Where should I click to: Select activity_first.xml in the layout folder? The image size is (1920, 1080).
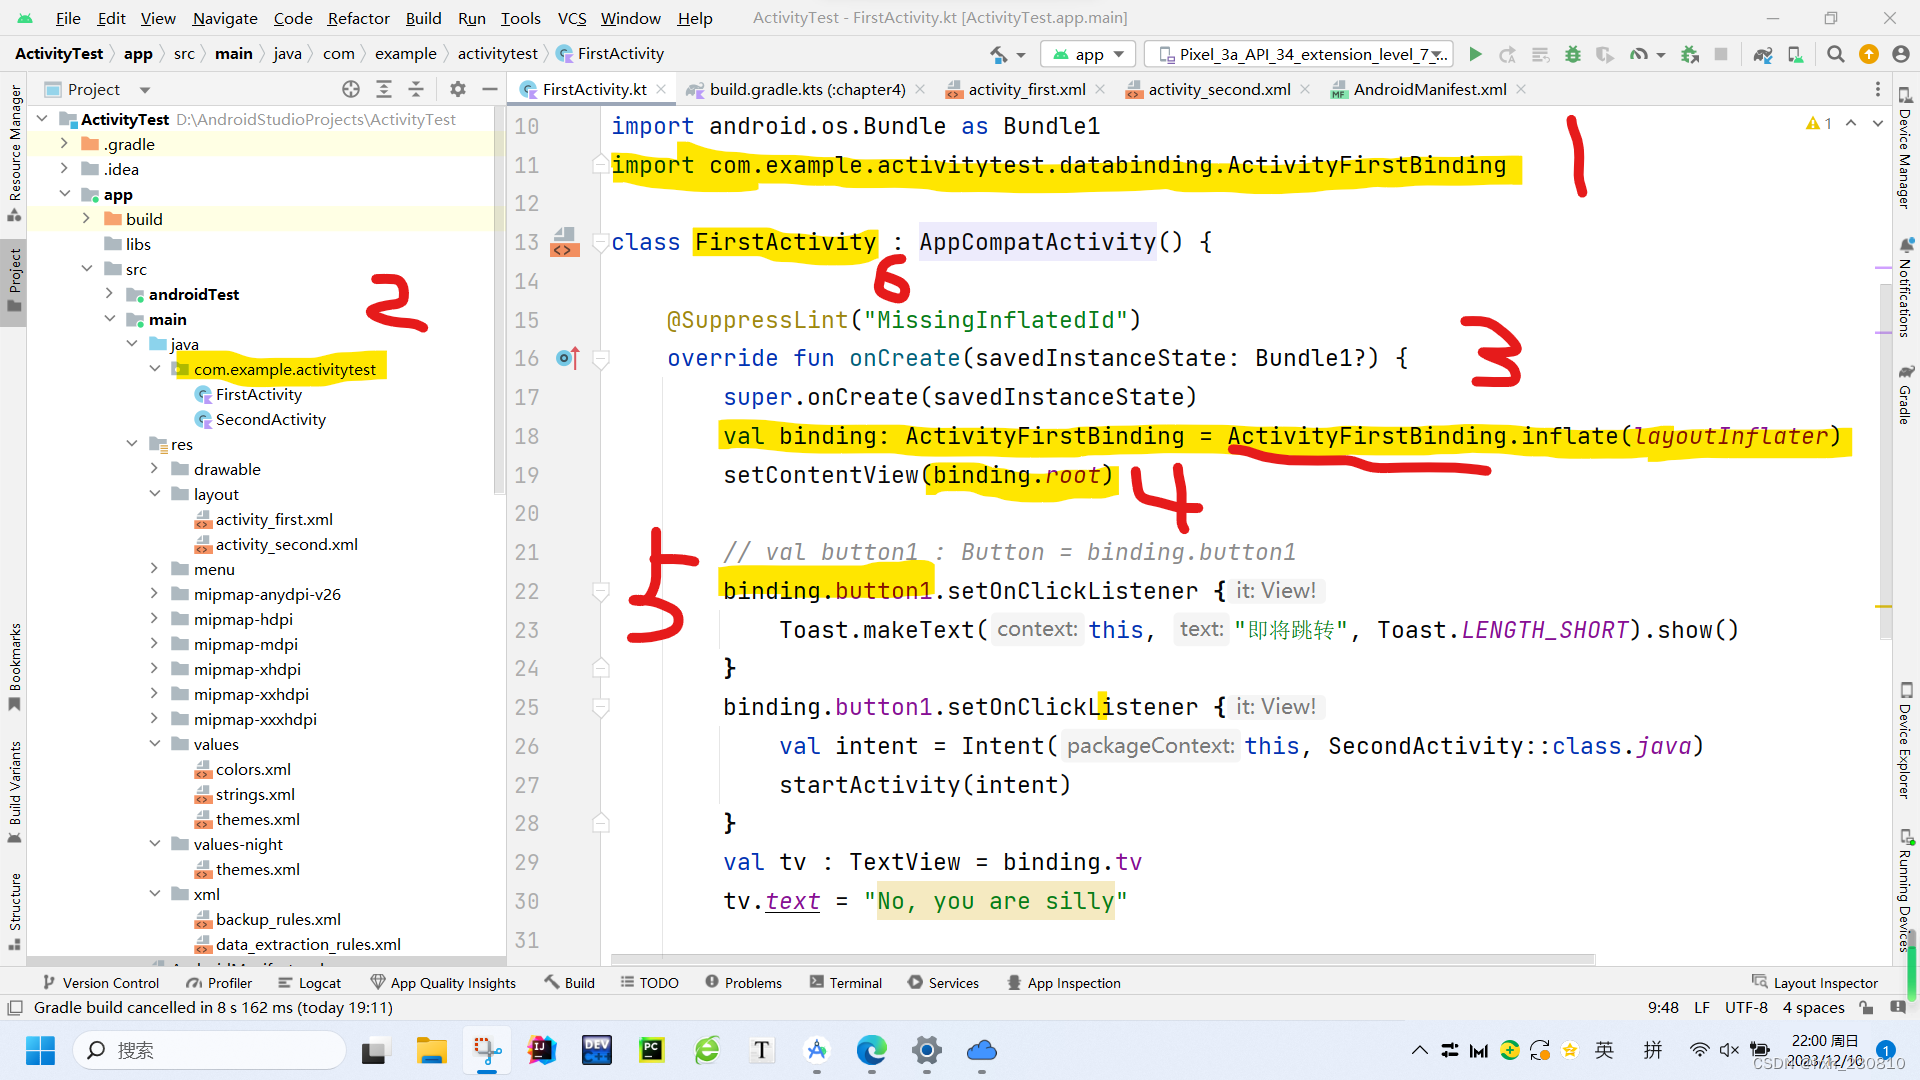(x=274, y=518)
